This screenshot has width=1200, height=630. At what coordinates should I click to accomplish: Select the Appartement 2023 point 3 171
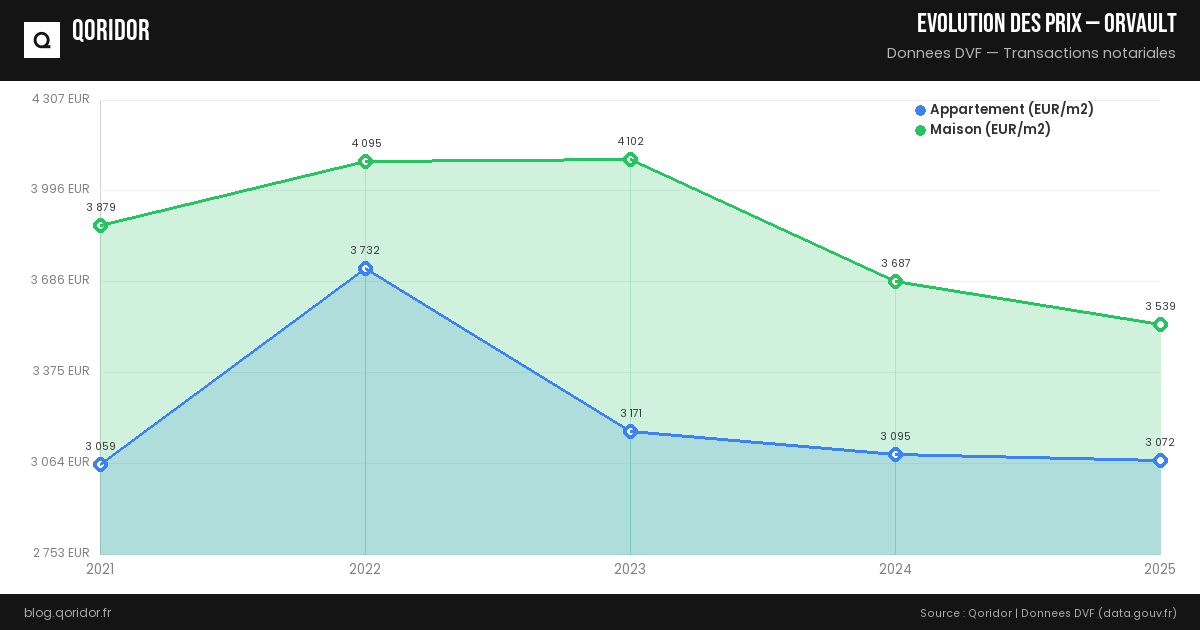(x=630, y=432)
